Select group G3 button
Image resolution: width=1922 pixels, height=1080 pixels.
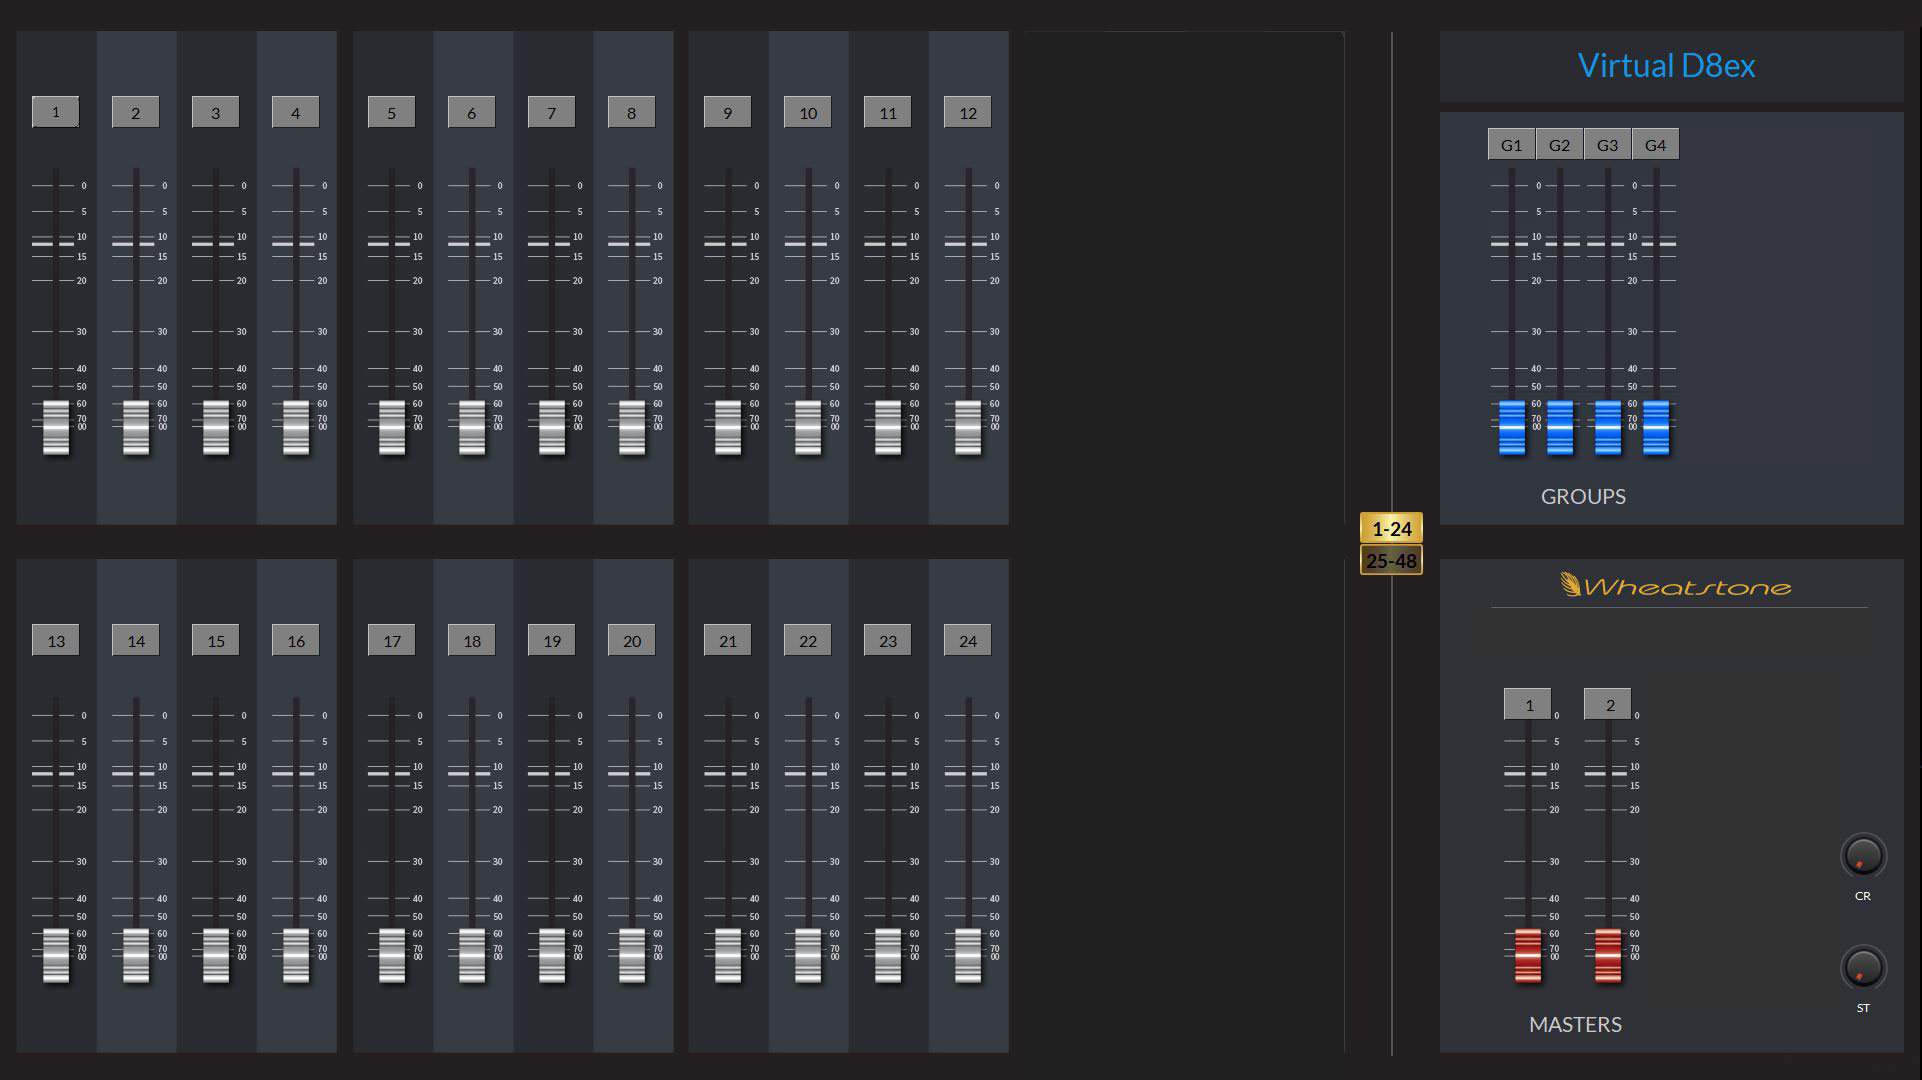pyautogui.click(x=1607, y=144)
